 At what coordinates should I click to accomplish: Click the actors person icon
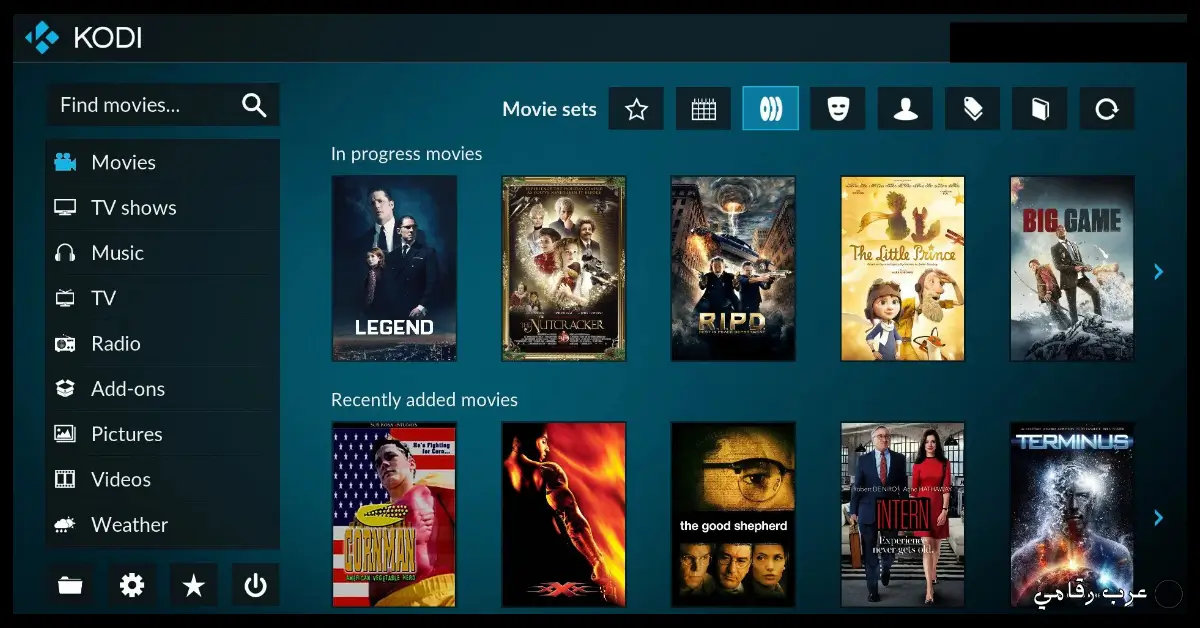905,108
